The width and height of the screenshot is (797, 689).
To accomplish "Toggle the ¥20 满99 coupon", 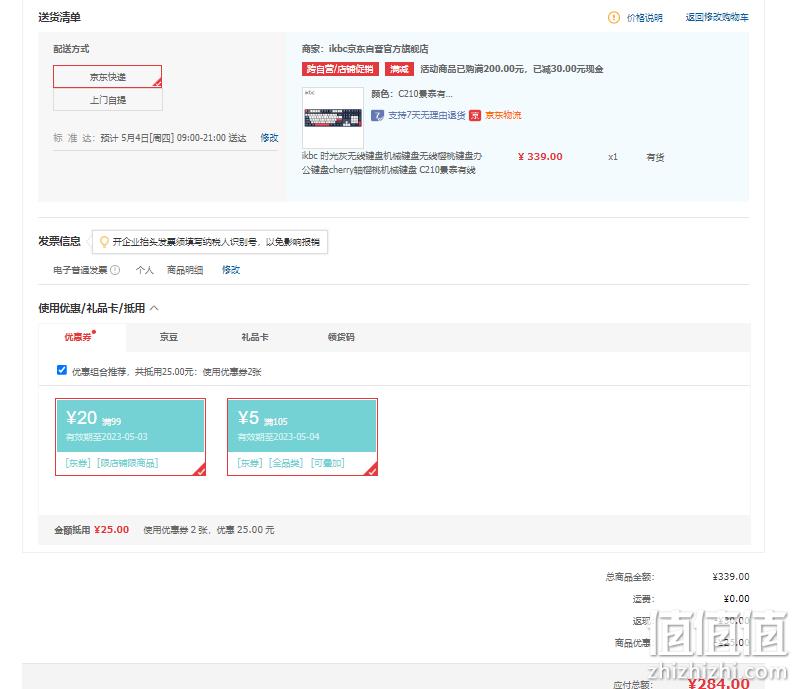I will coord(131,437).
